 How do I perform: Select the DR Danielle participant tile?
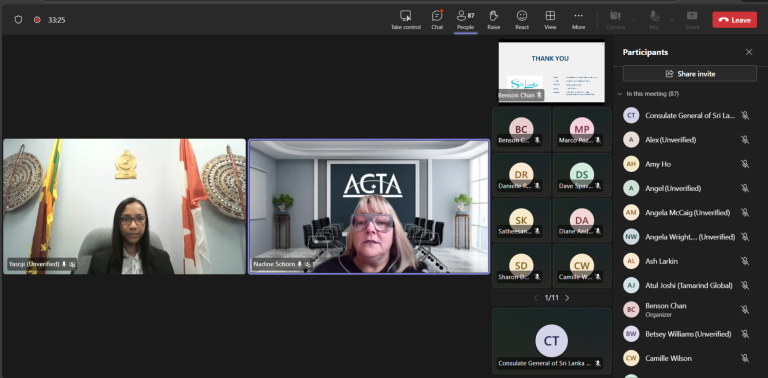[521, 175]
